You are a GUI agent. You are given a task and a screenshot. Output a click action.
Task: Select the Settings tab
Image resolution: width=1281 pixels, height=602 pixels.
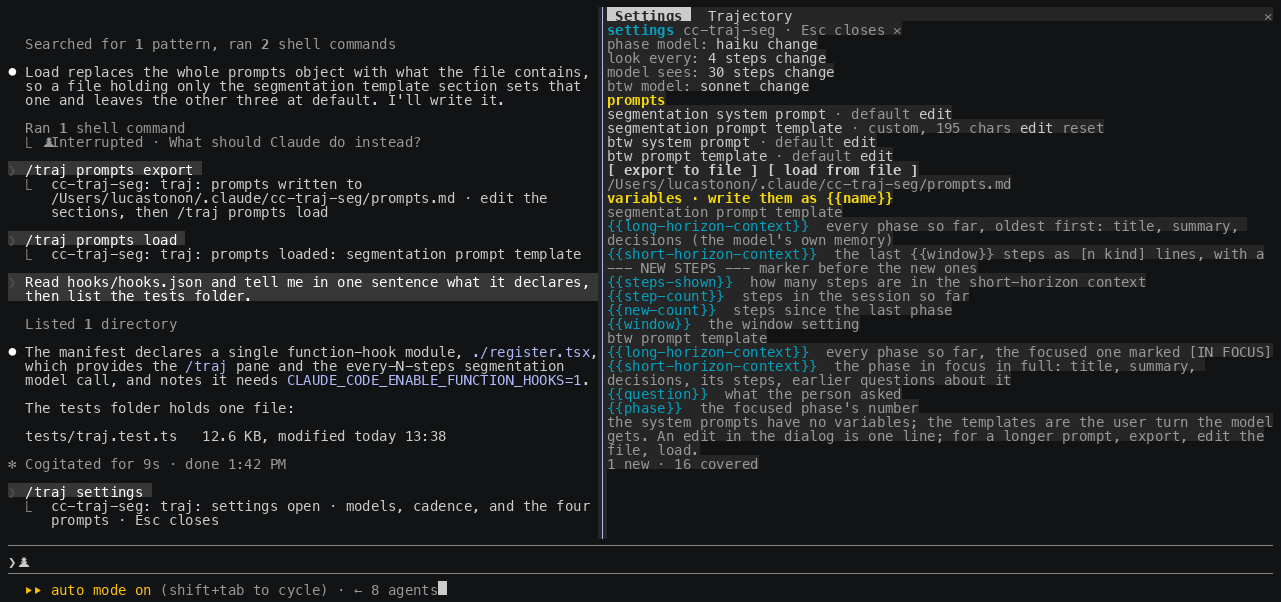[648, 16]
